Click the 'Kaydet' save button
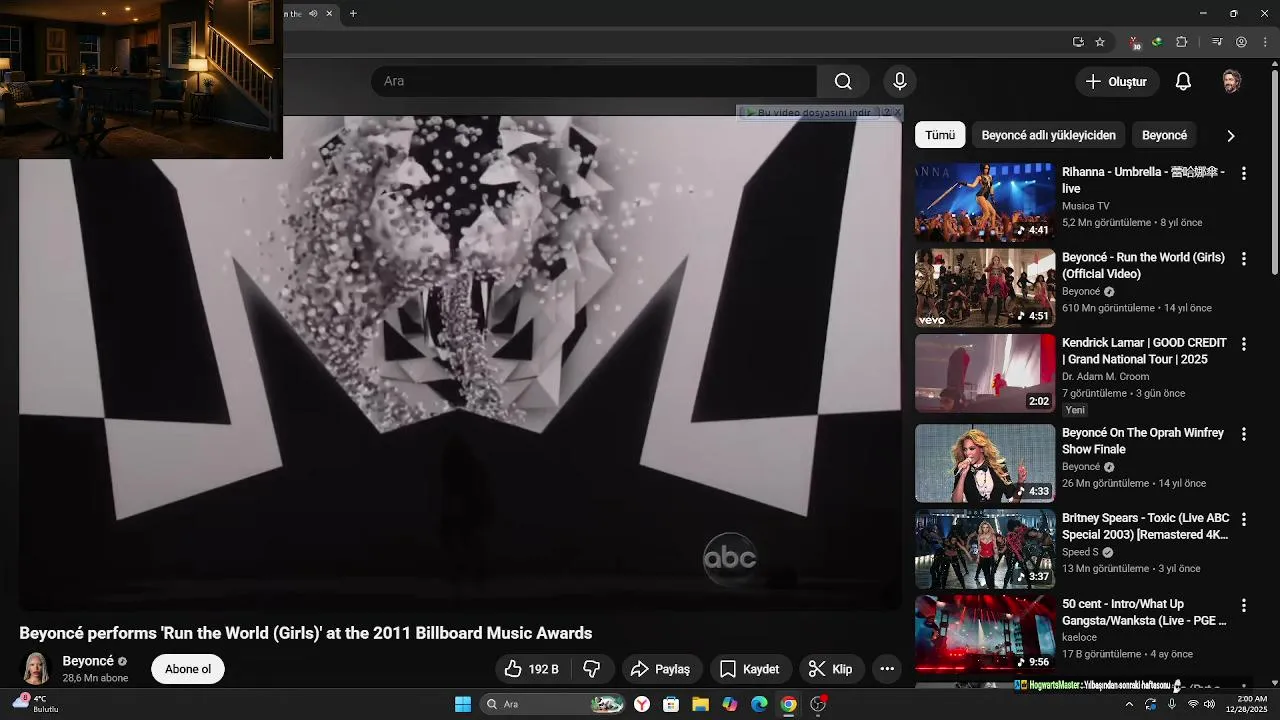Viewport: 1280px width, 720px height. (x=750, y=669)
